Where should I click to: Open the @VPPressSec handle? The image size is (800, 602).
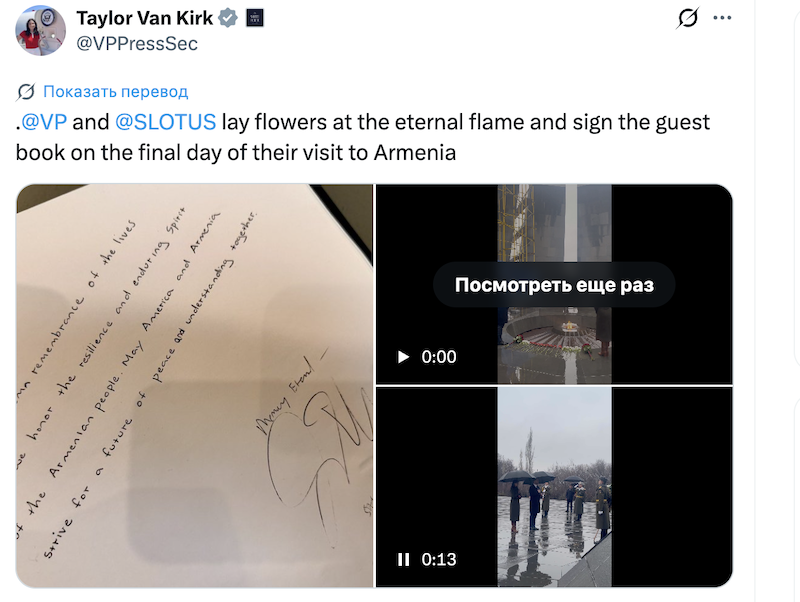click(137, 44)
